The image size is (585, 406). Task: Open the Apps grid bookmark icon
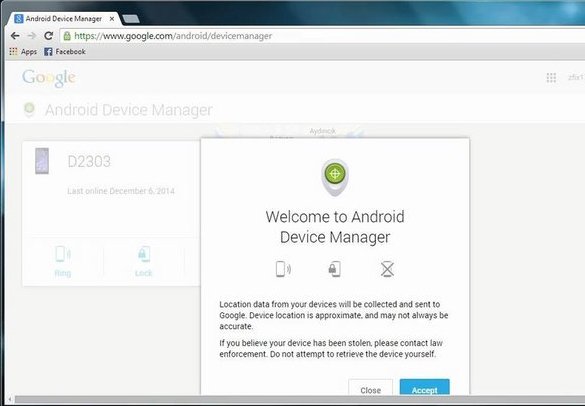(13, 51)
